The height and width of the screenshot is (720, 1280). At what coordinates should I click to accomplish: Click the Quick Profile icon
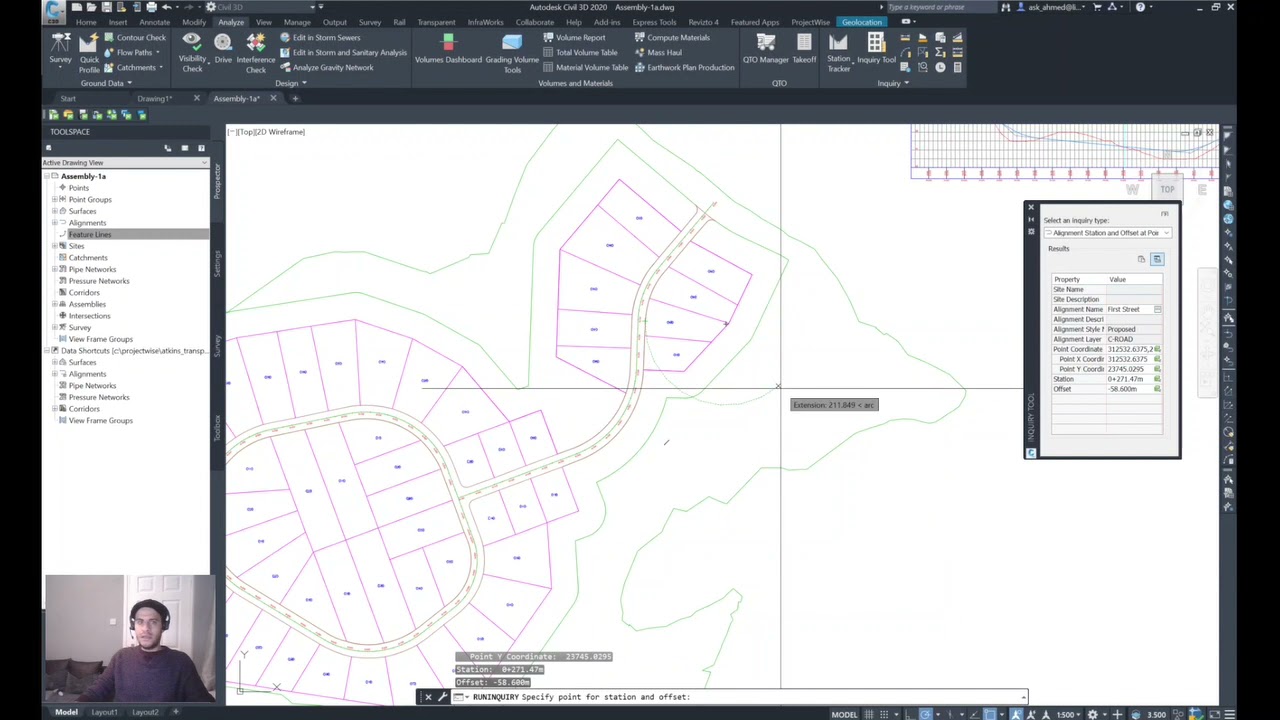(x=89, y=52)
